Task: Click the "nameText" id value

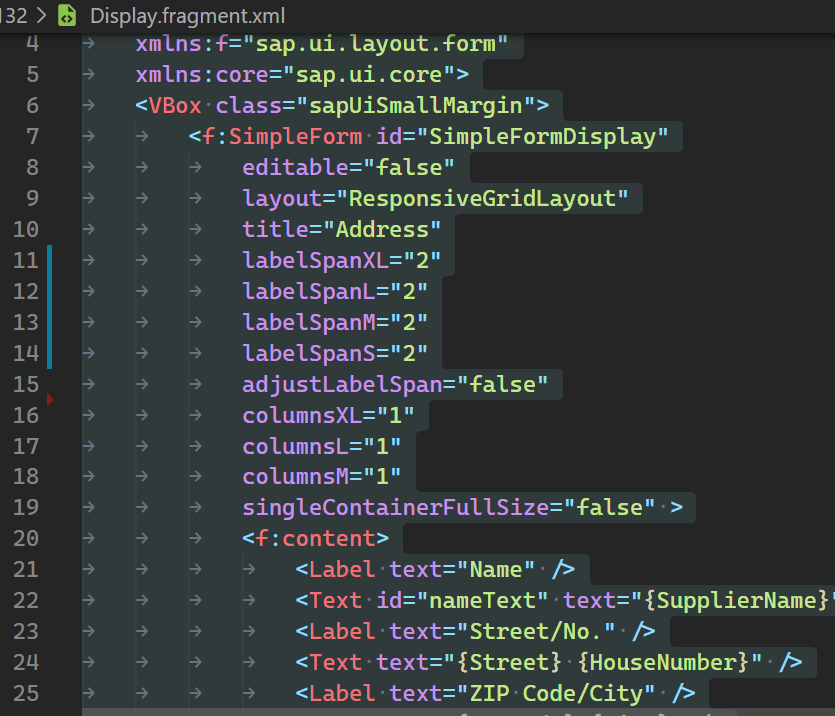Action: (x=482, y=600)
